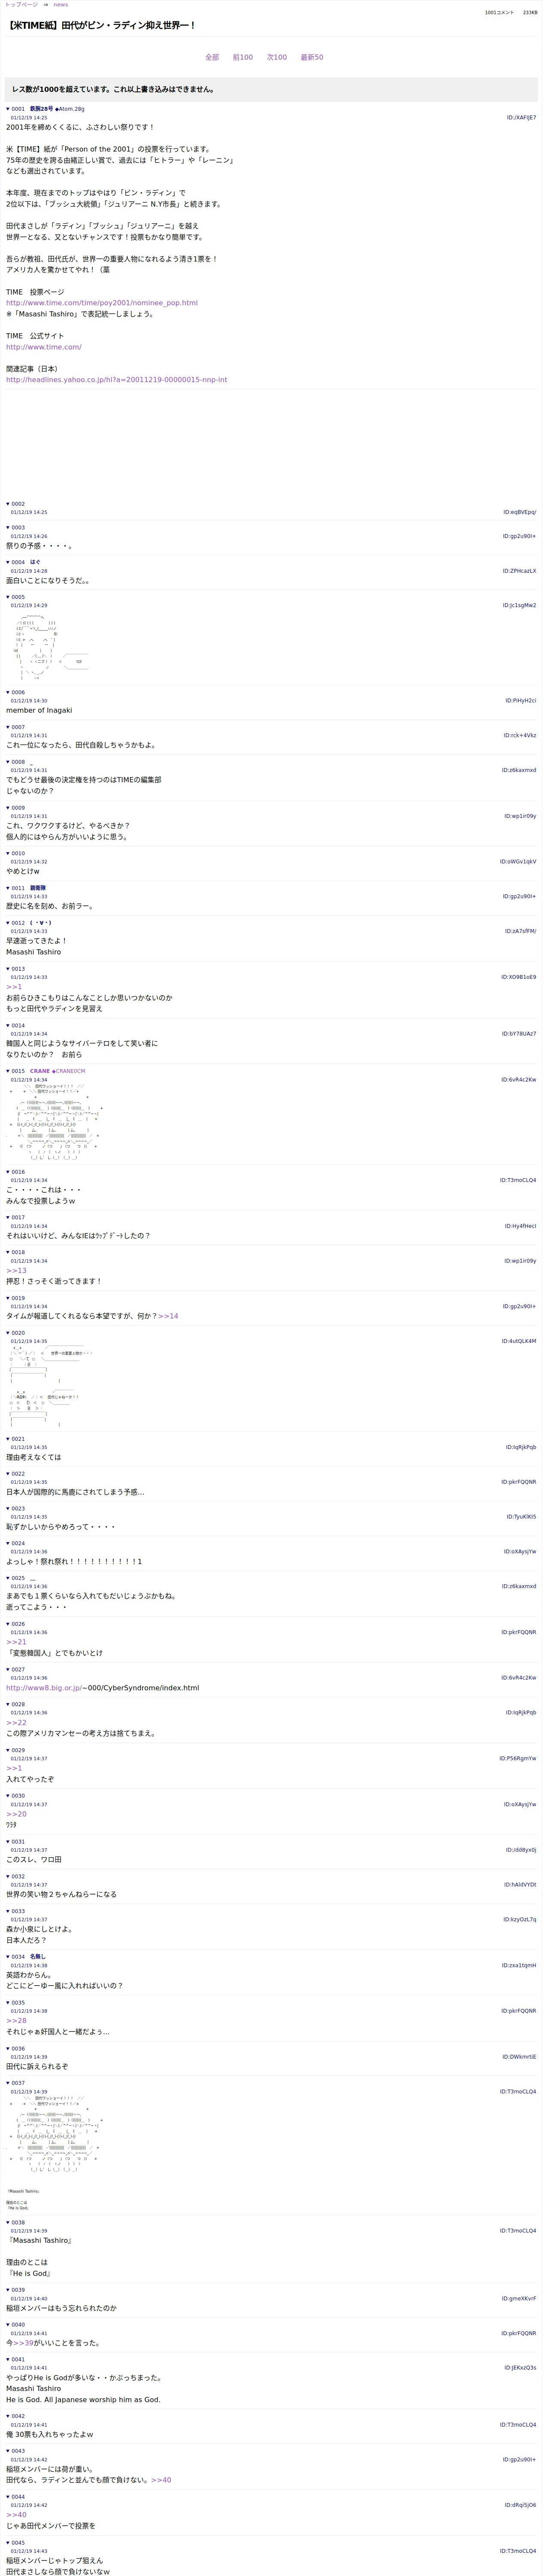
Task: Select the 全部 navigation tab
Action: [x=212, y=57]
